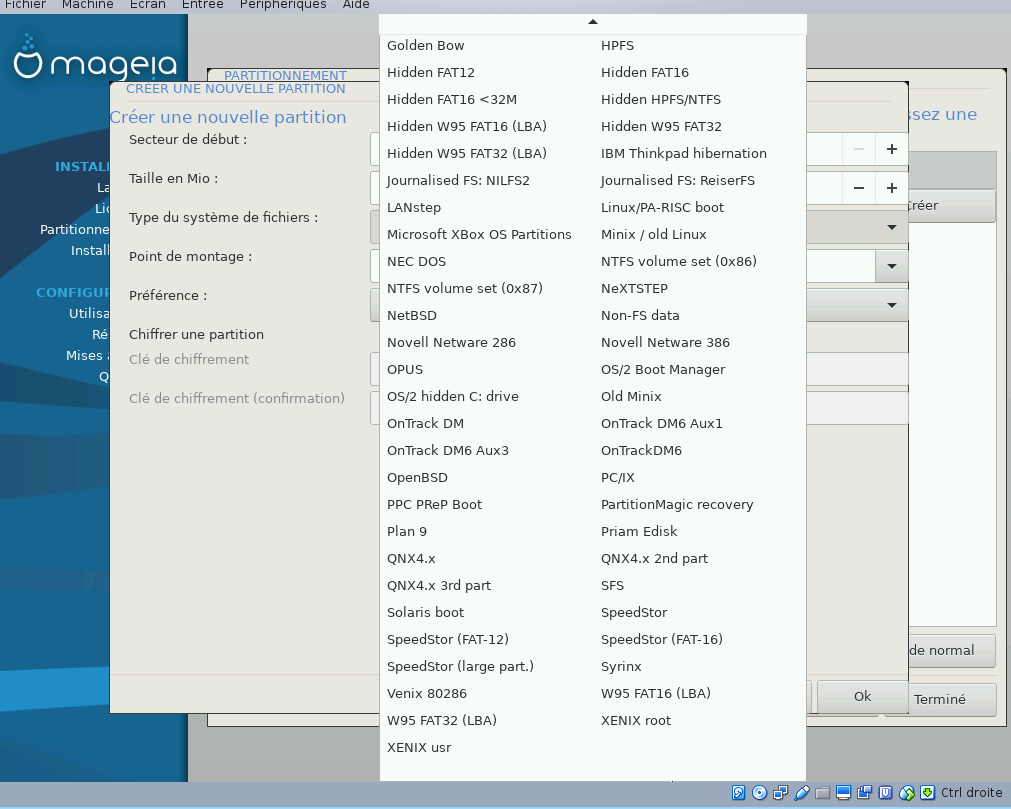Select Solaris boot
Viewport: 1011px width, 809px height.
point(426,613)
